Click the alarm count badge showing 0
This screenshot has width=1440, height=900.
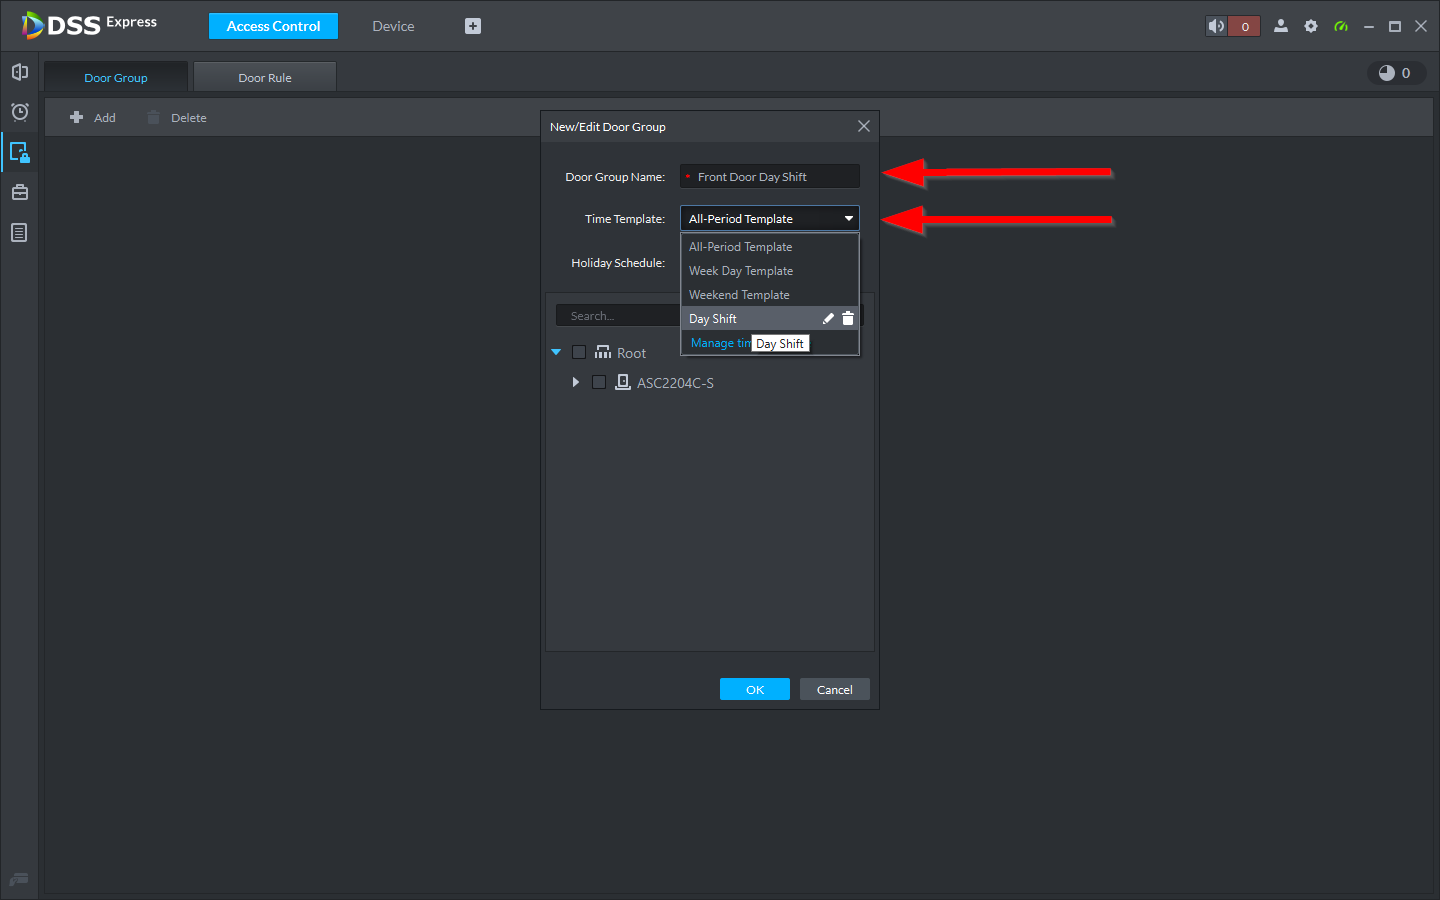(x=1245, y=26)
